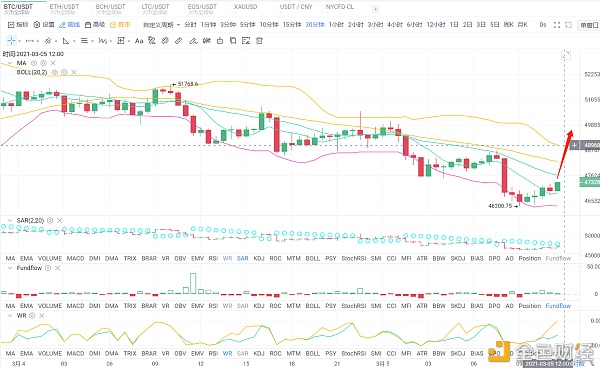Open dropdown arrow beside wave pattern tool

(111, 41)
